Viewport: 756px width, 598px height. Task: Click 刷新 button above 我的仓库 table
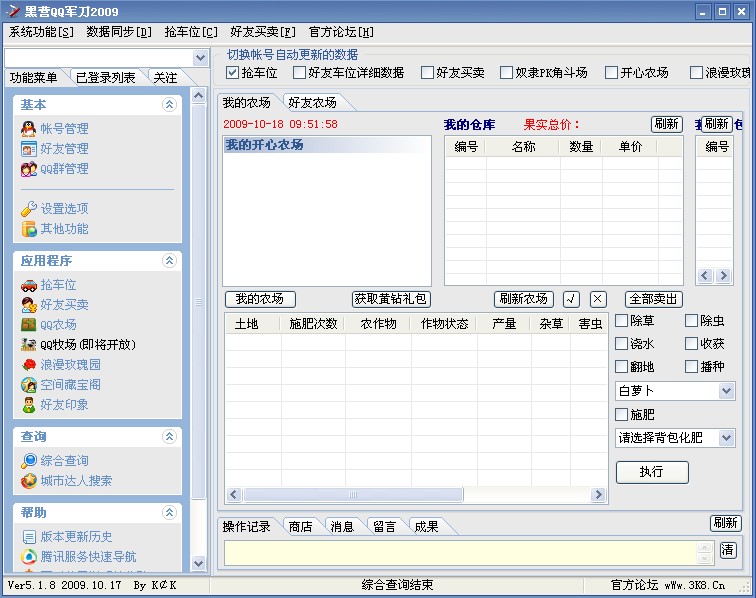667,124
